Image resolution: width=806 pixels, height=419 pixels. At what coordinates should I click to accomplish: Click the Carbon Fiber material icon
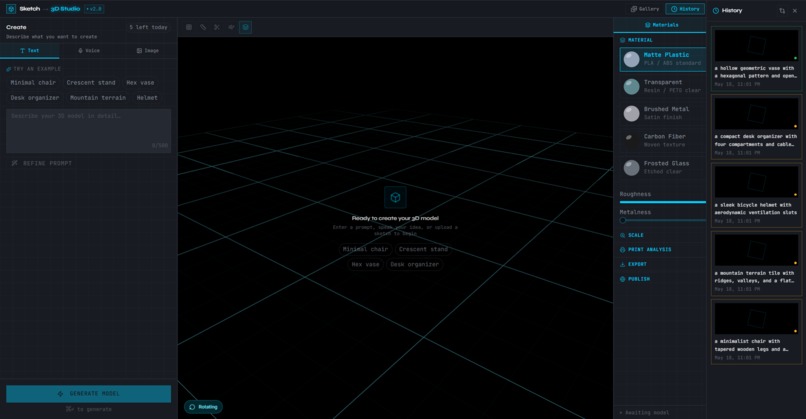[631, 140]
